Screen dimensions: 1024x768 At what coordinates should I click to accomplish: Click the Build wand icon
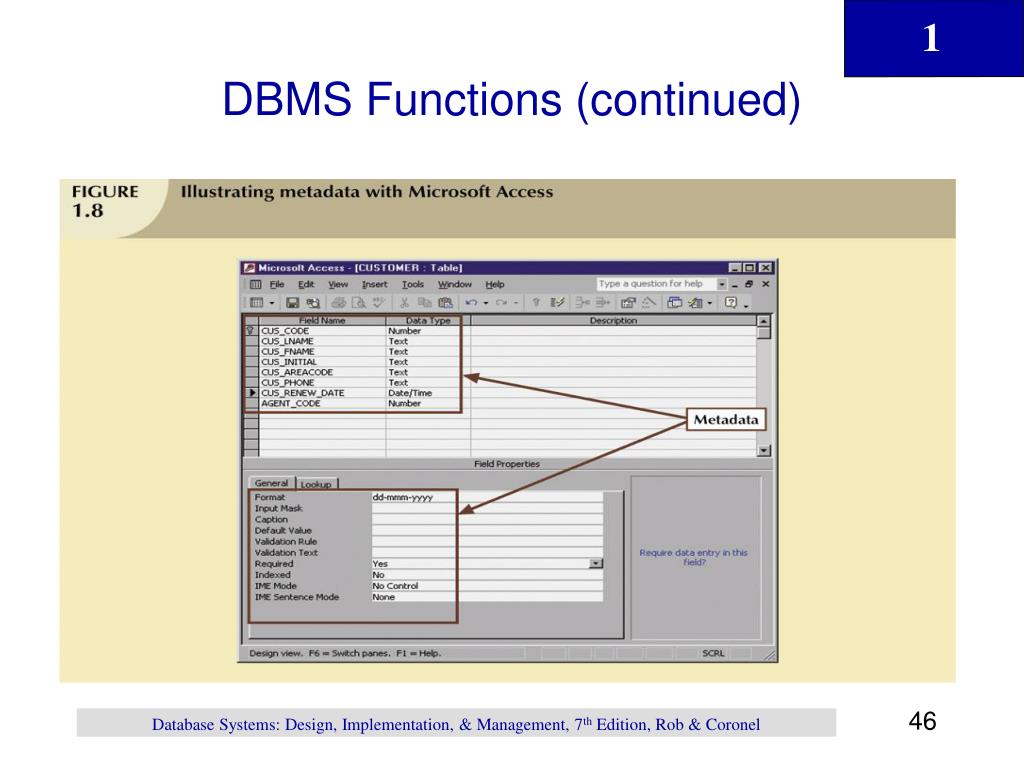coord(648,303)
